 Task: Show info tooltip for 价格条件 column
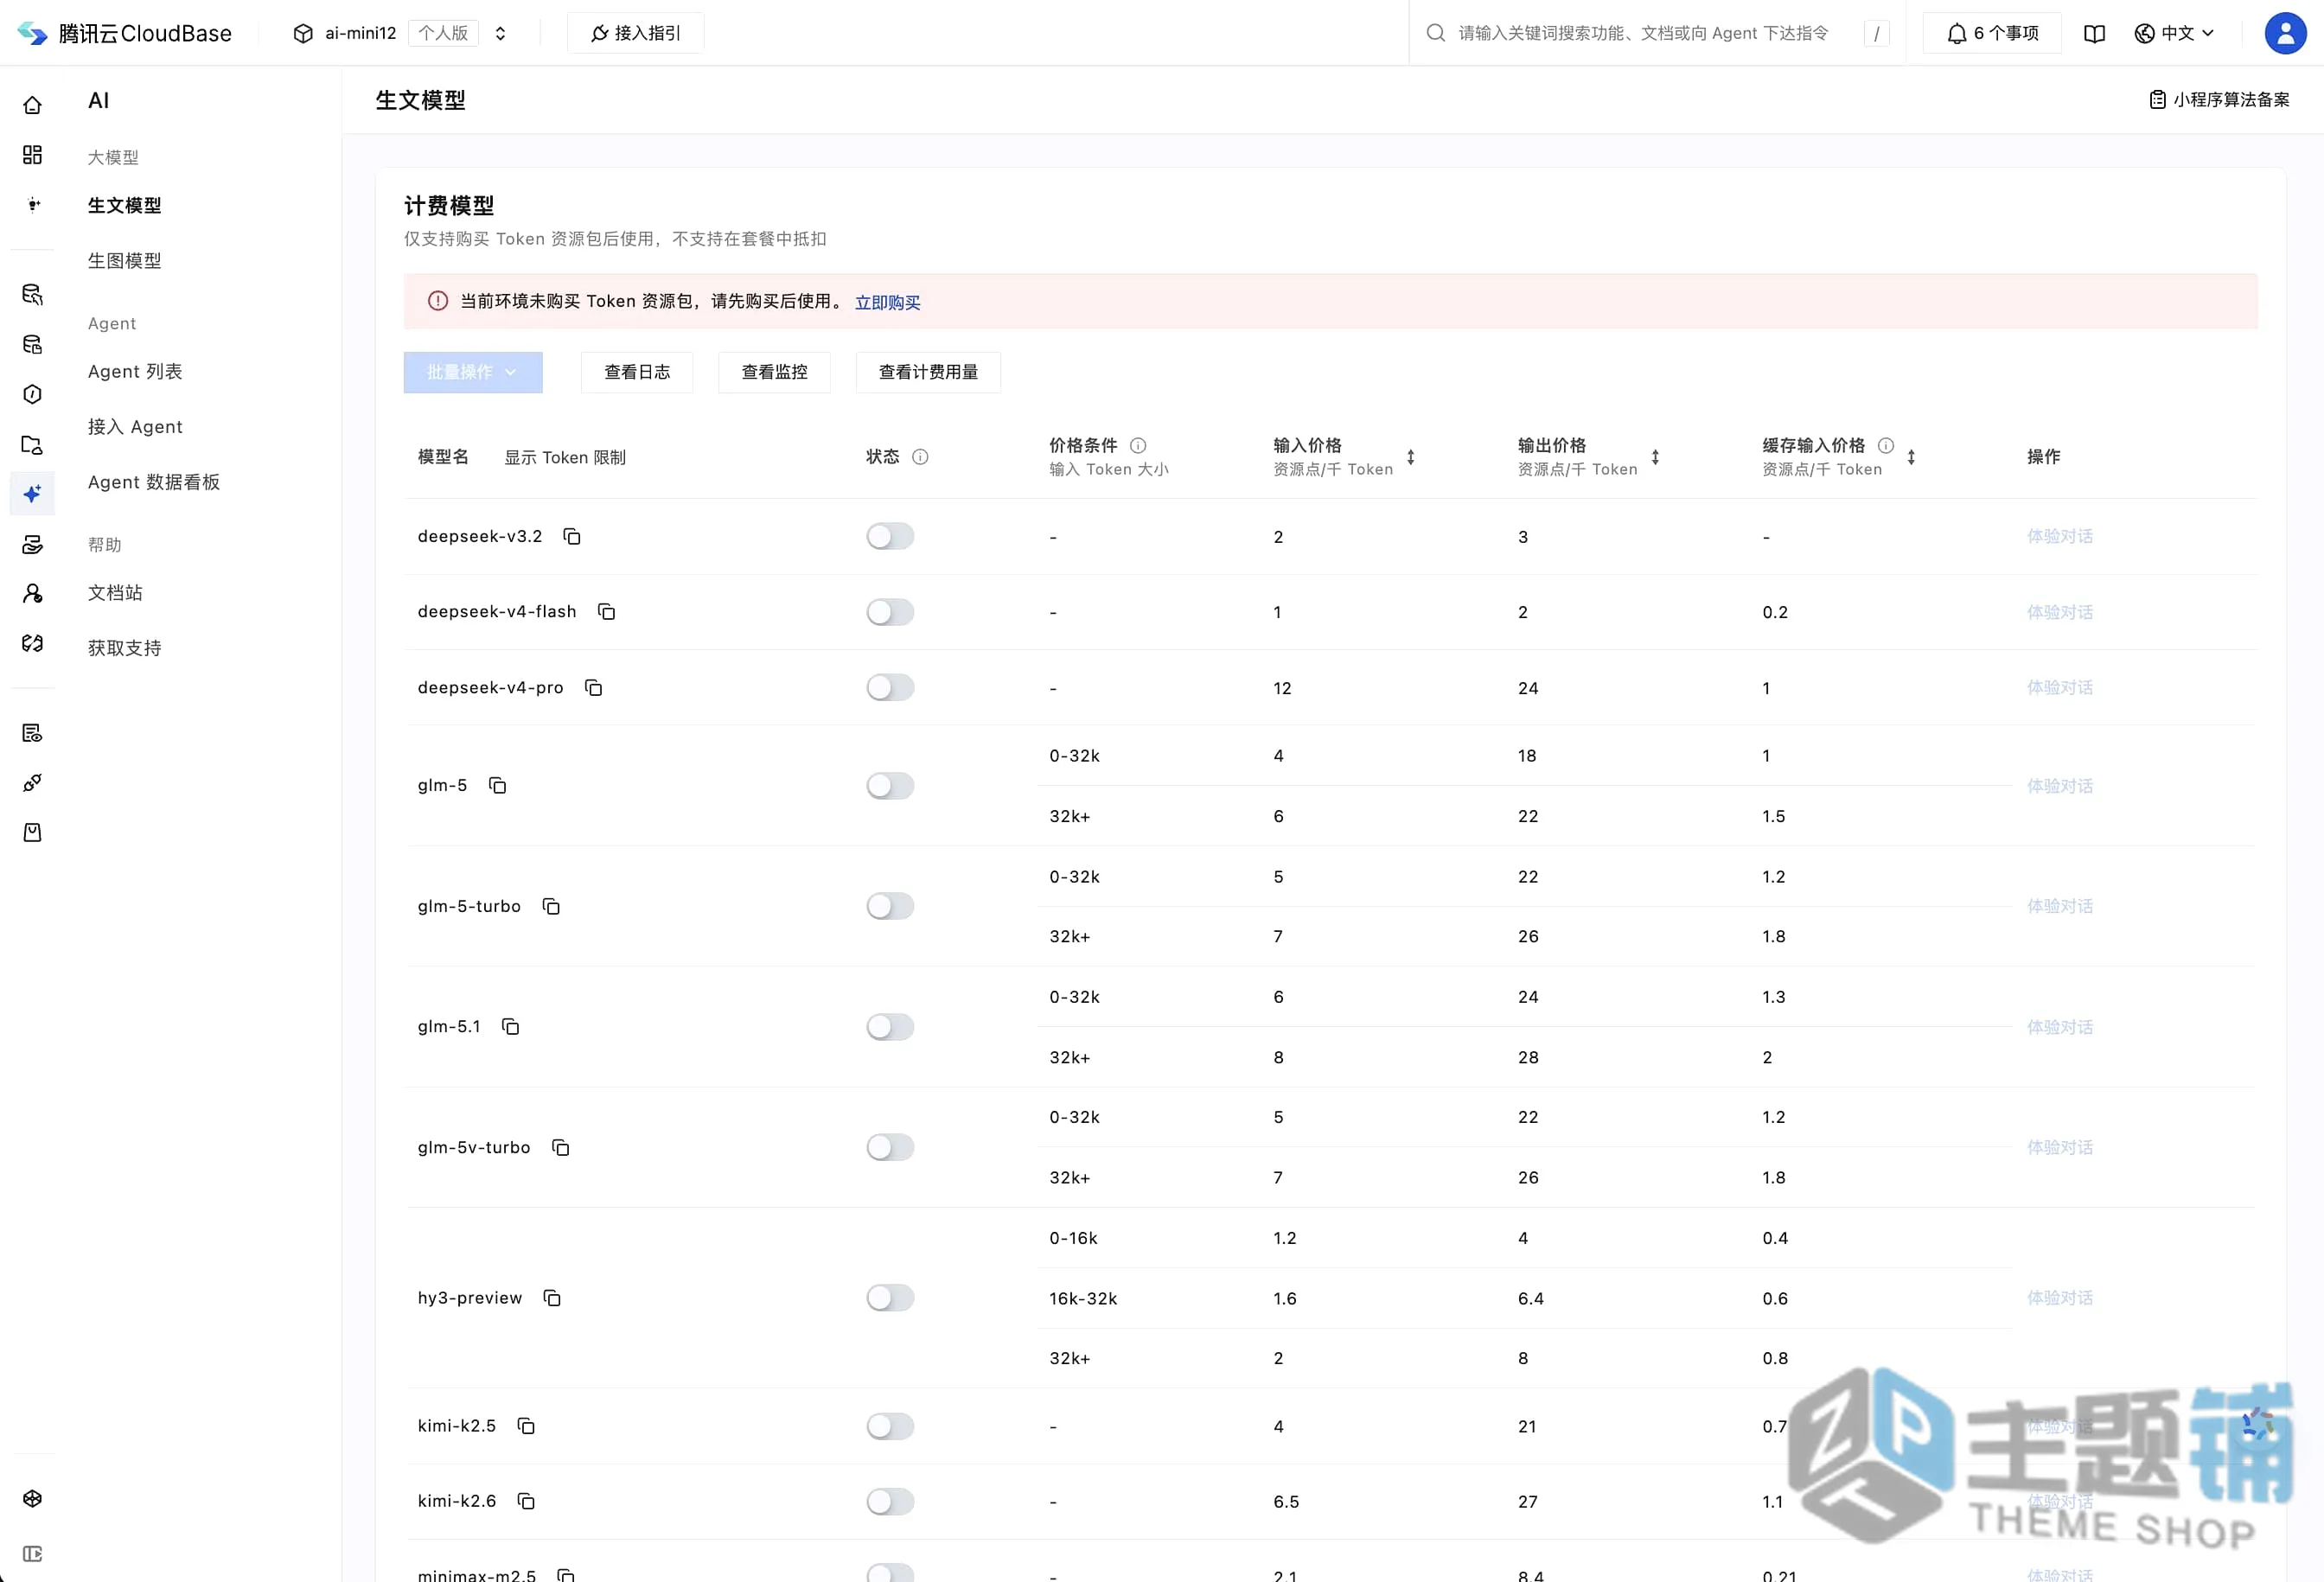[1138, 446]
